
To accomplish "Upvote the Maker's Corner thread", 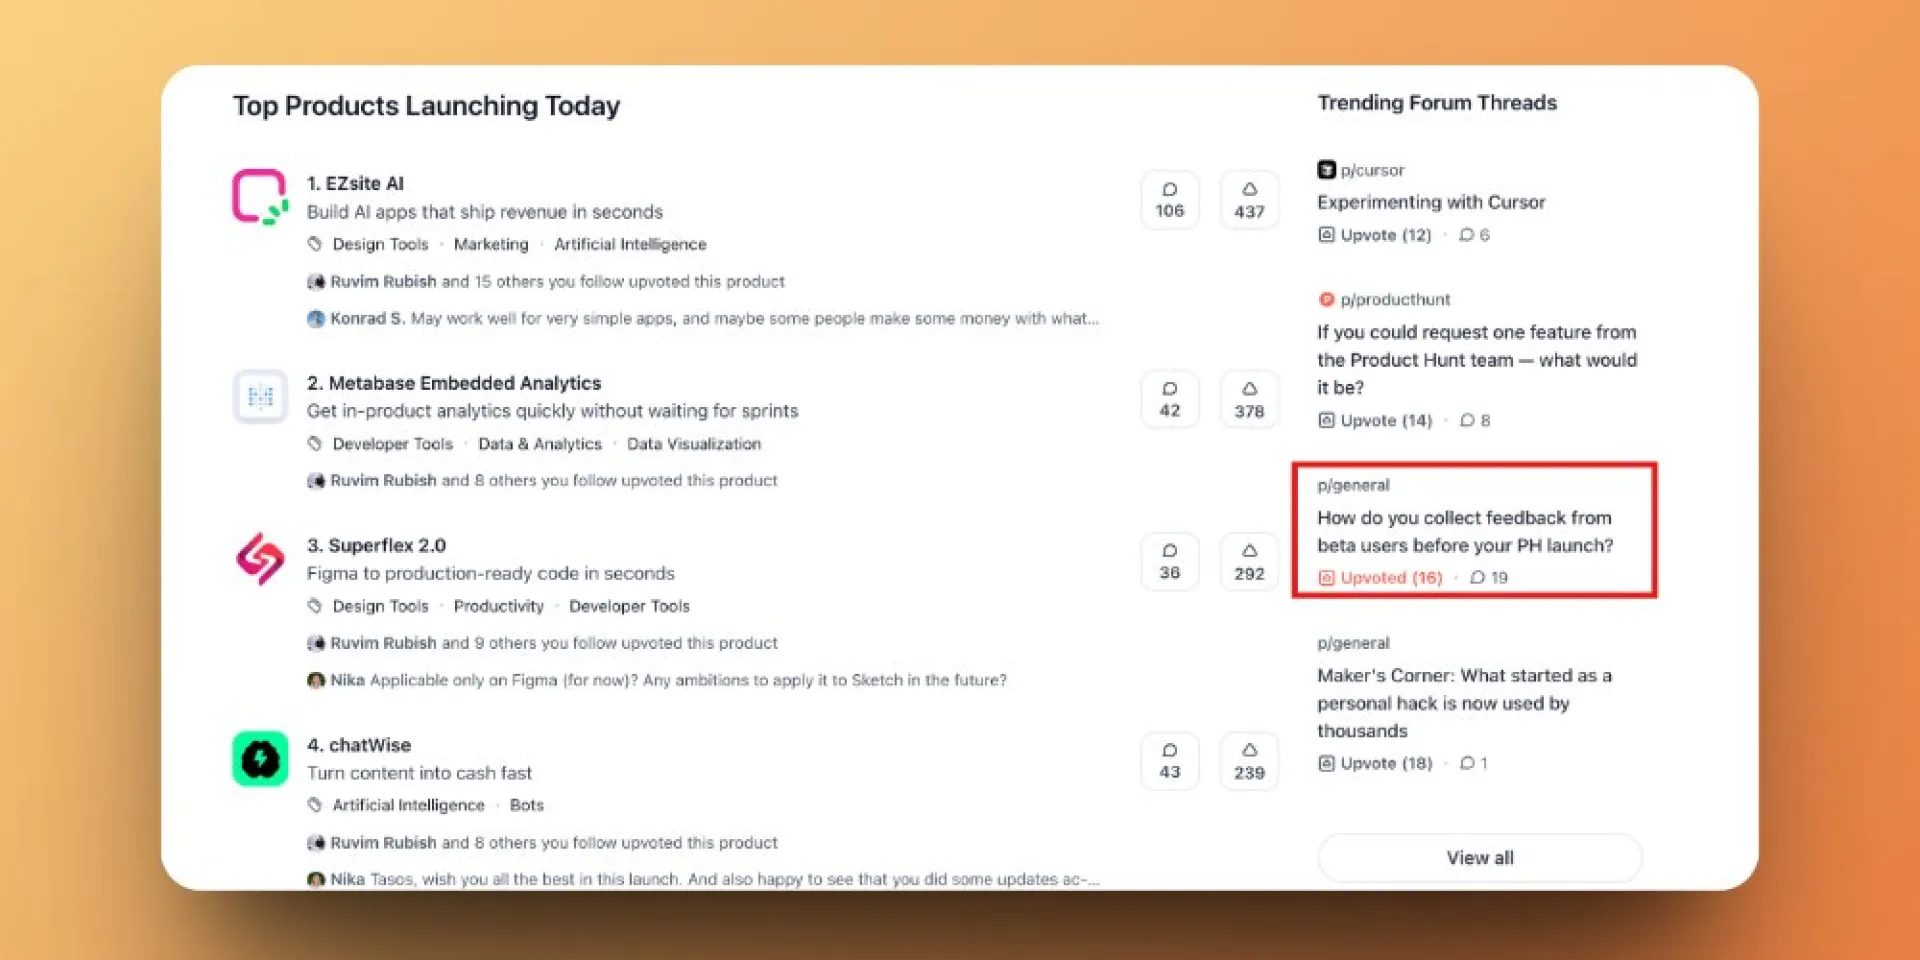I will 1375,763.
